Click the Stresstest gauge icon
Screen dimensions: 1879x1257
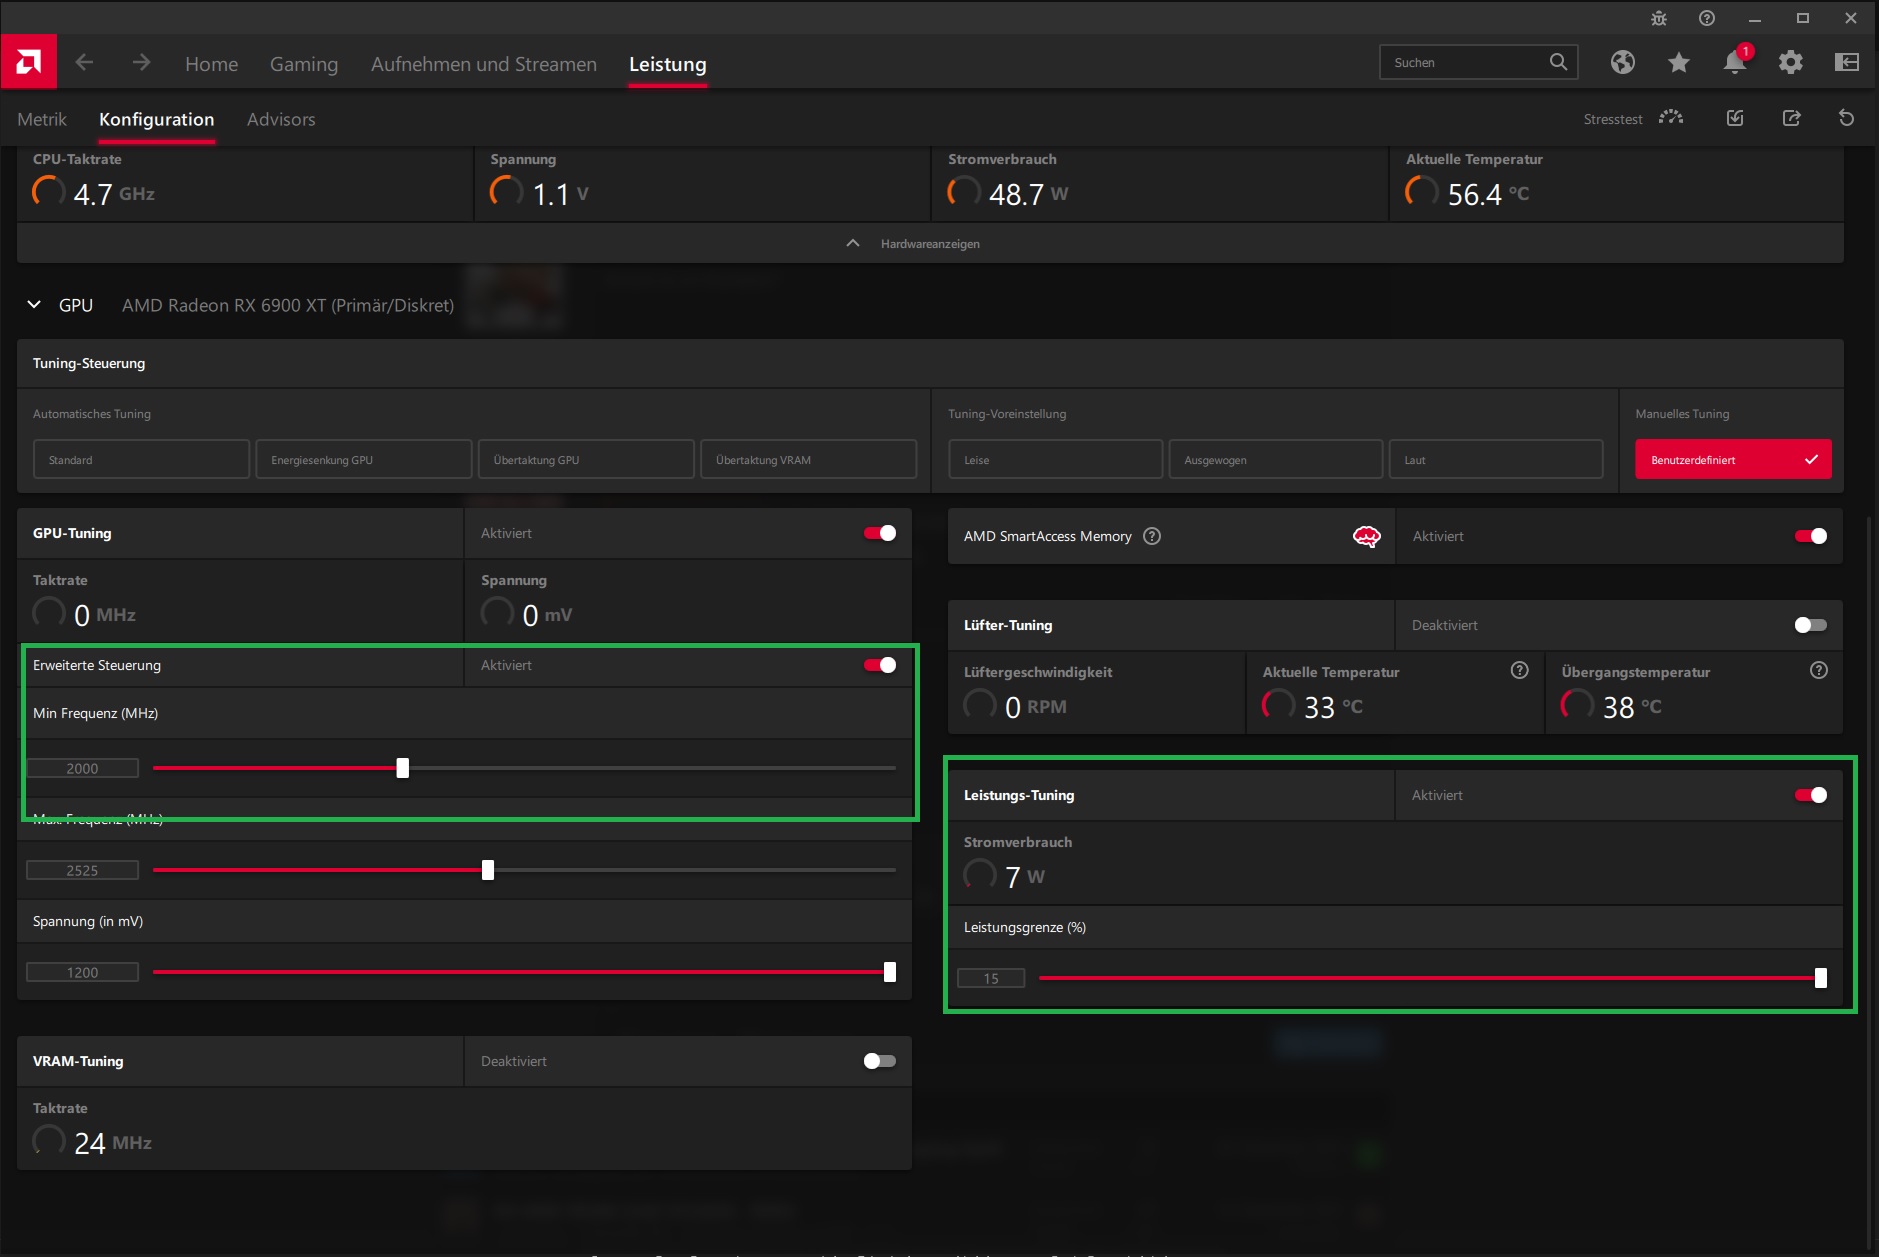tap(1671, 118)
